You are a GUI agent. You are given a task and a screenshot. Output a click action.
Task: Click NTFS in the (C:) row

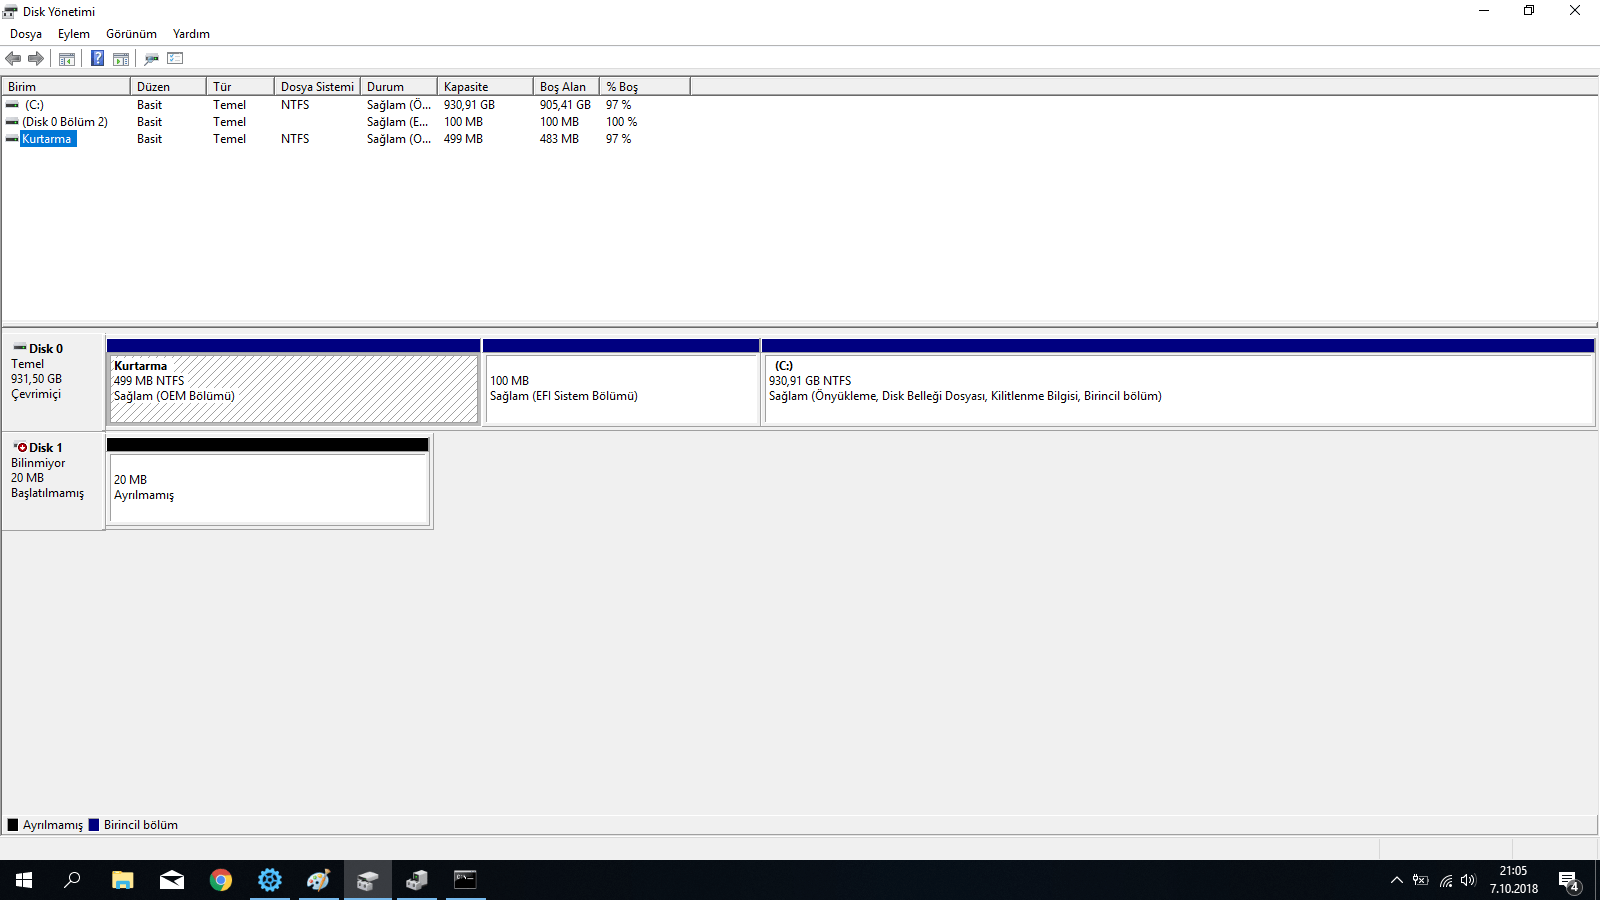pos(295,105)
